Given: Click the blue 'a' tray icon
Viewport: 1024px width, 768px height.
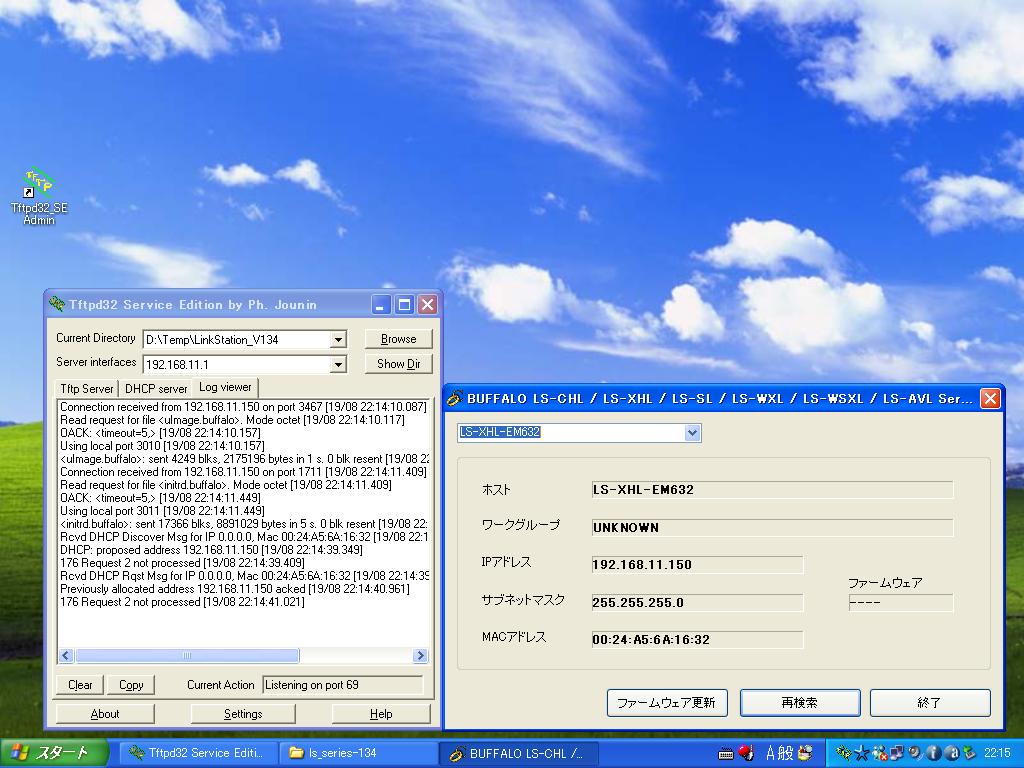Looking at the screenshot, I should (x=951, y=753).
